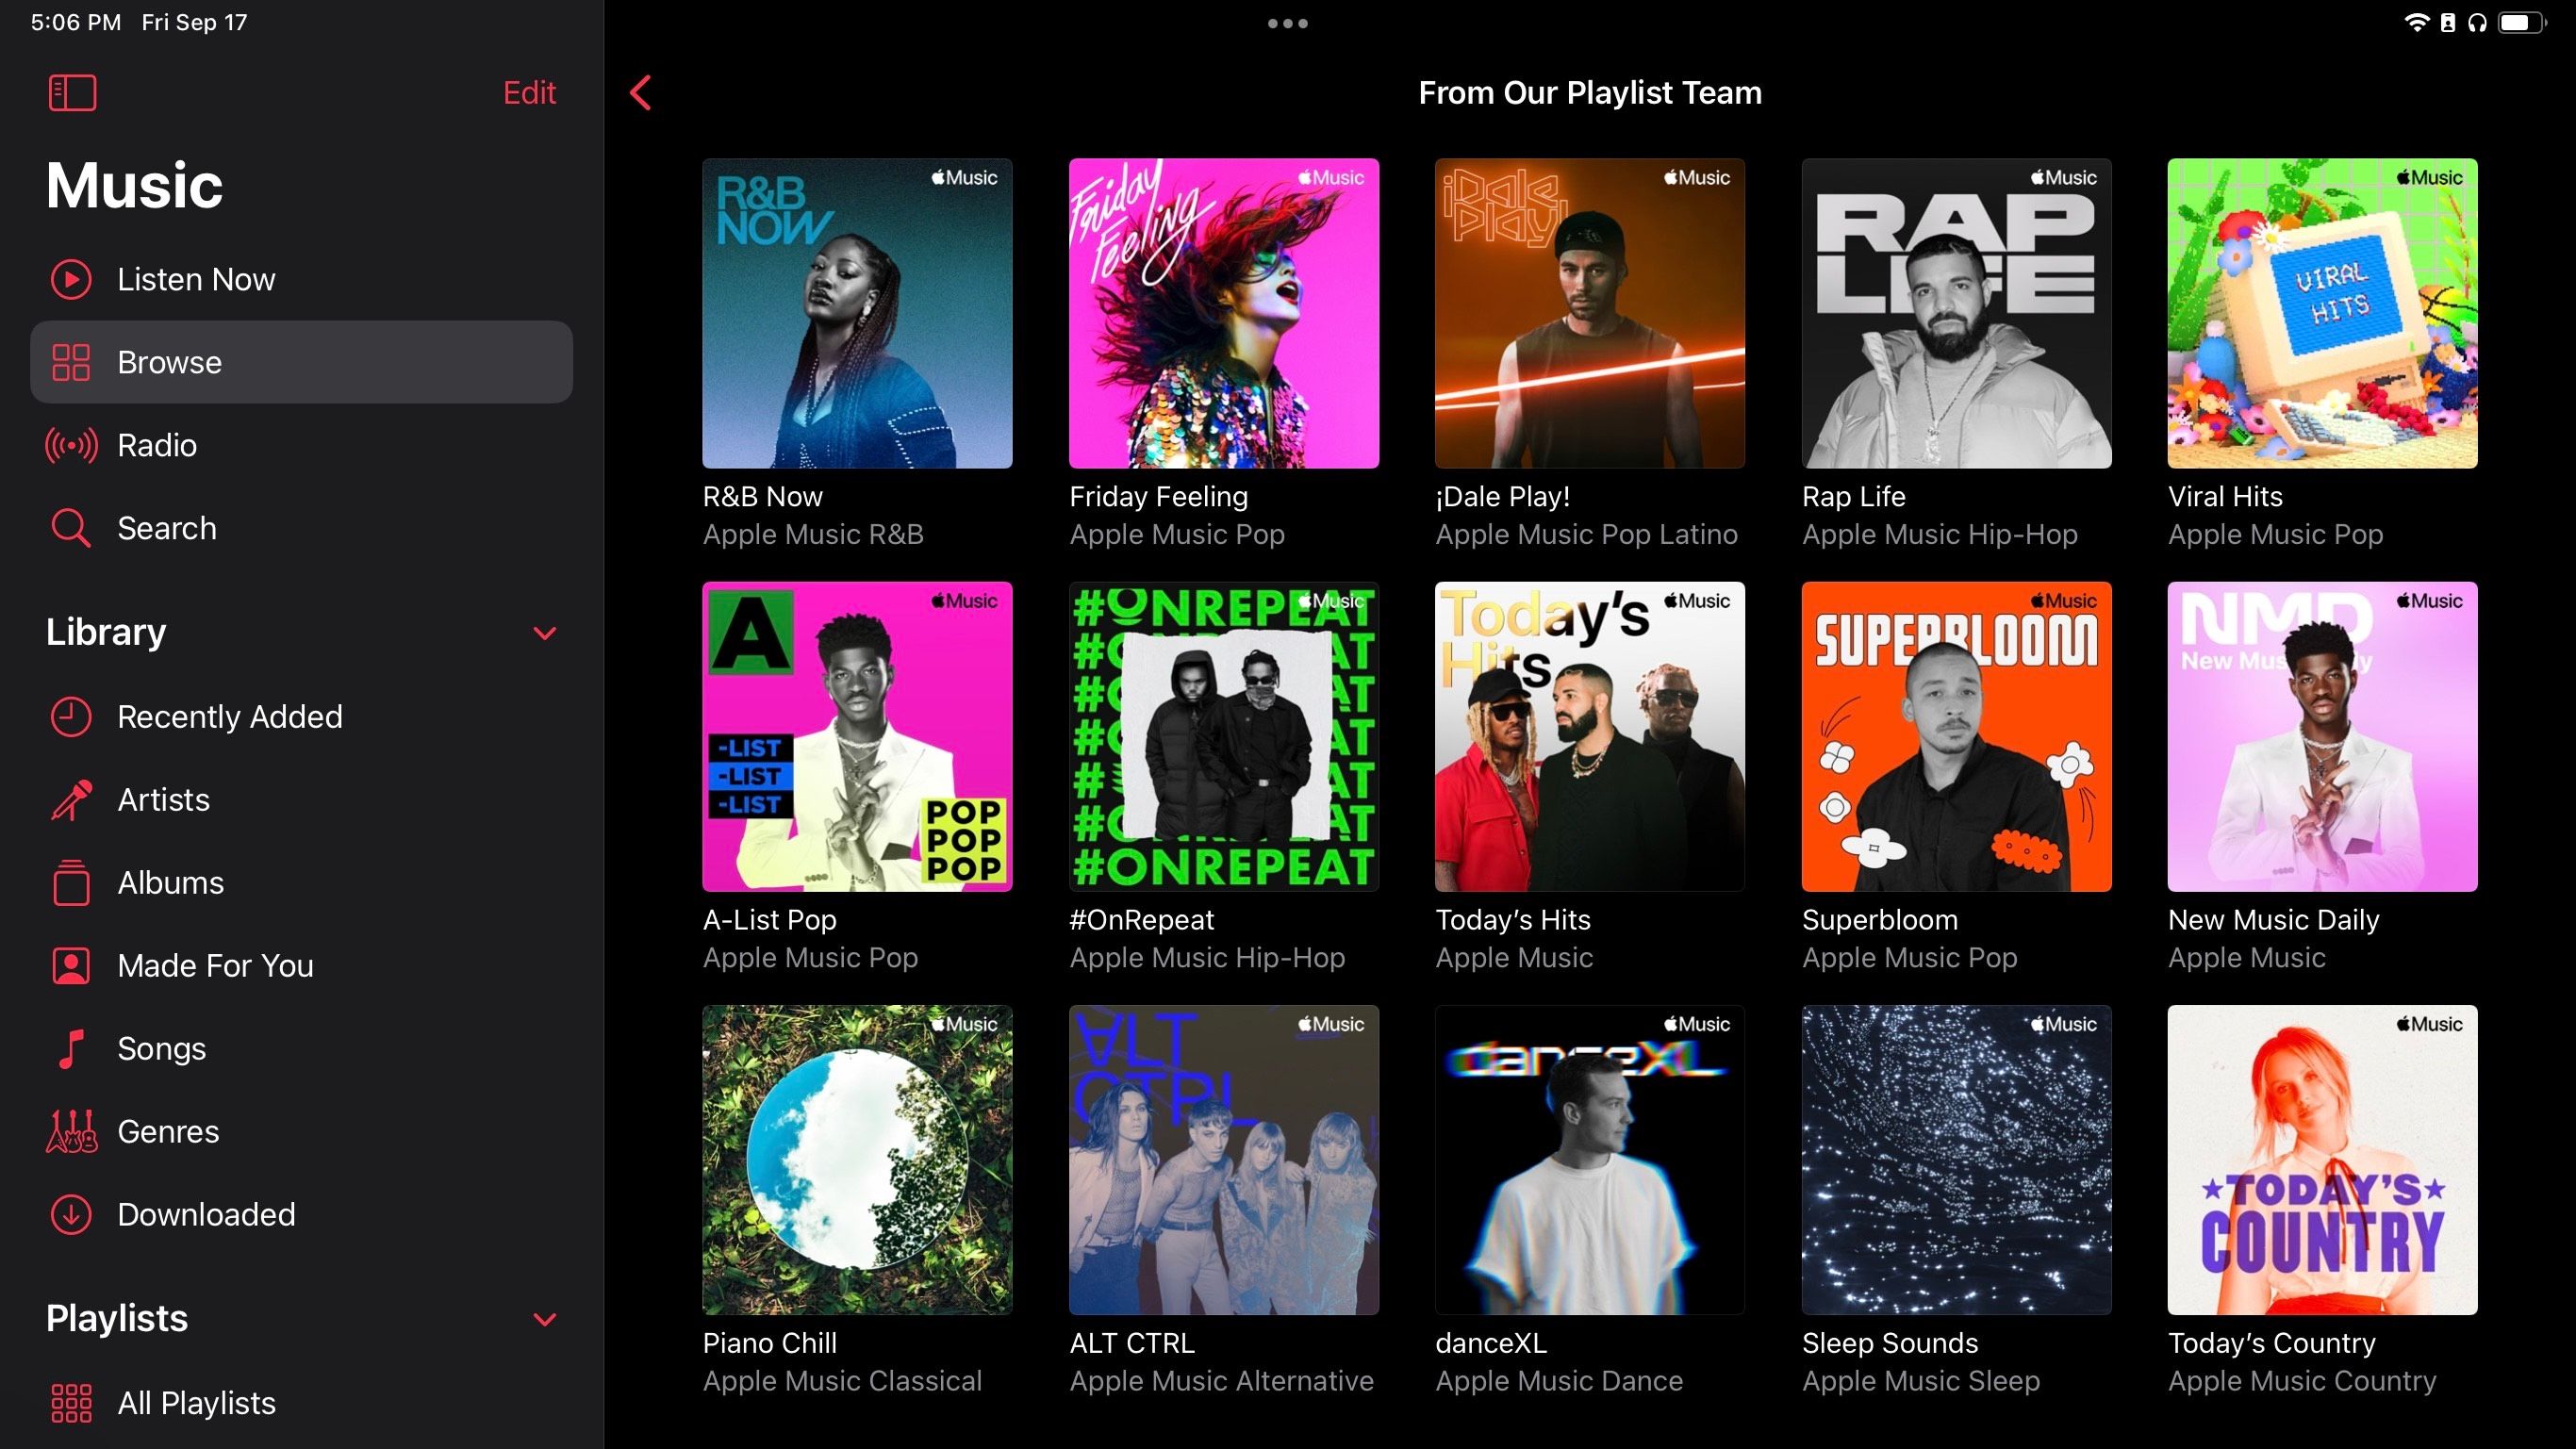Click the Listen Now icon in sidebar
Viewport: 2576px width, 1449px height.
click(x=71, y=278)
